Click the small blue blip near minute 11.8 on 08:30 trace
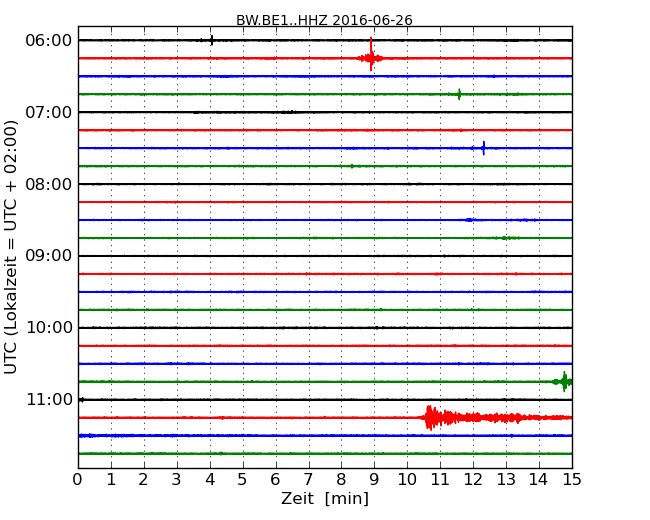The image size is (650, 520). [469, 220]
